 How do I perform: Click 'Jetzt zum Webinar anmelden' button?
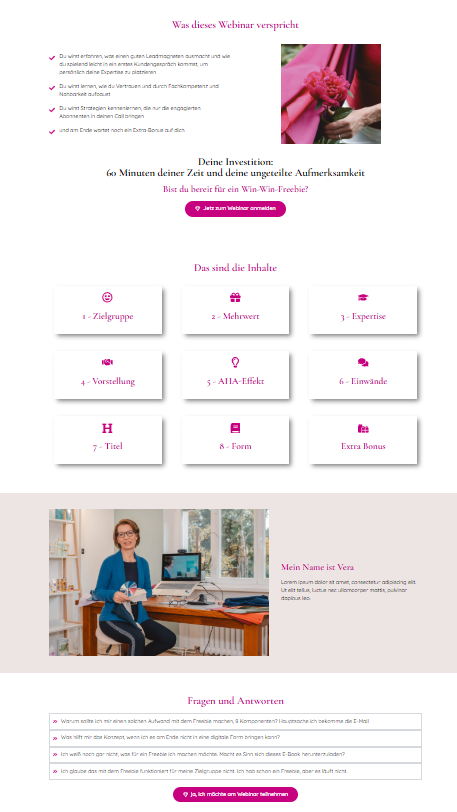click(x=235, y=209)
